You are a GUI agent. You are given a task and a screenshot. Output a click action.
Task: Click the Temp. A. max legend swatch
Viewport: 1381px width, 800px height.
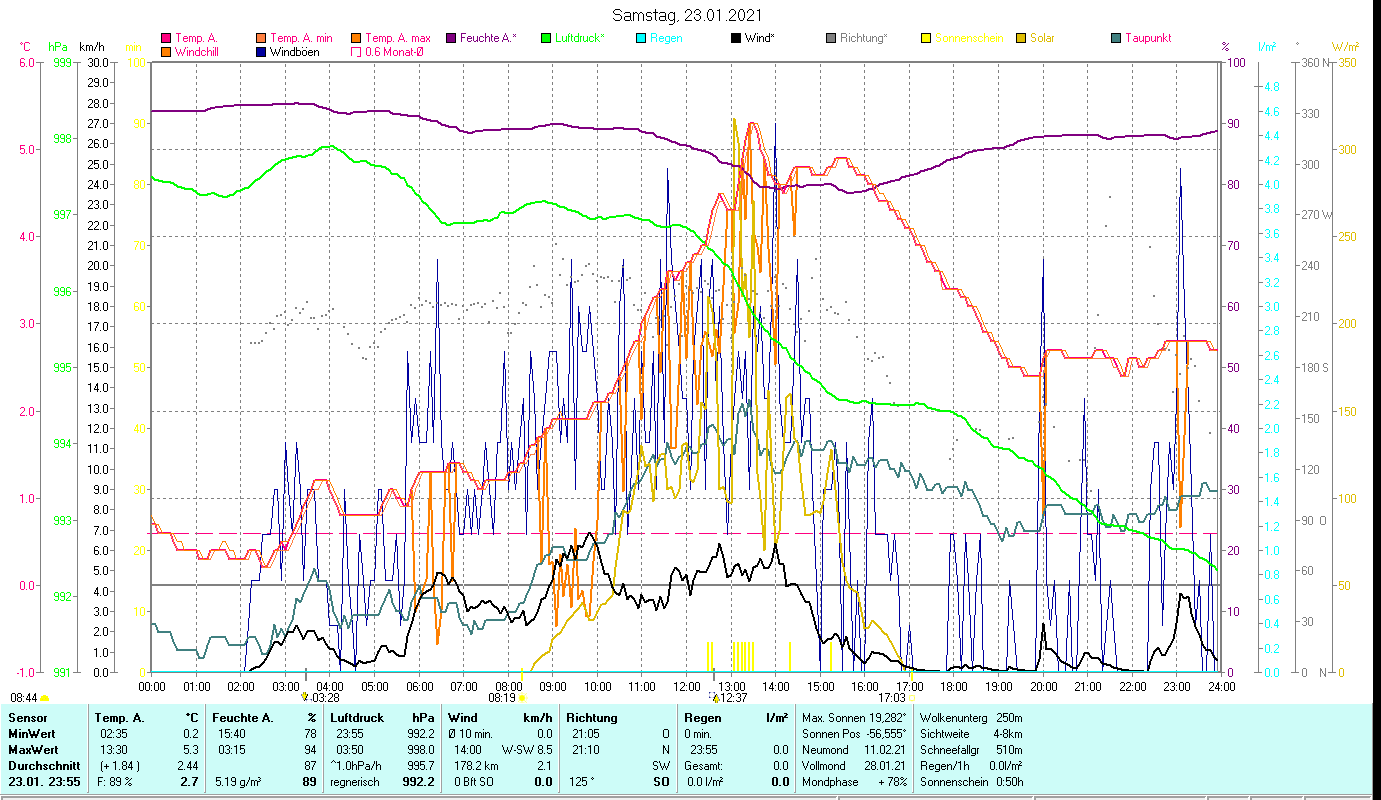[357, 38]
